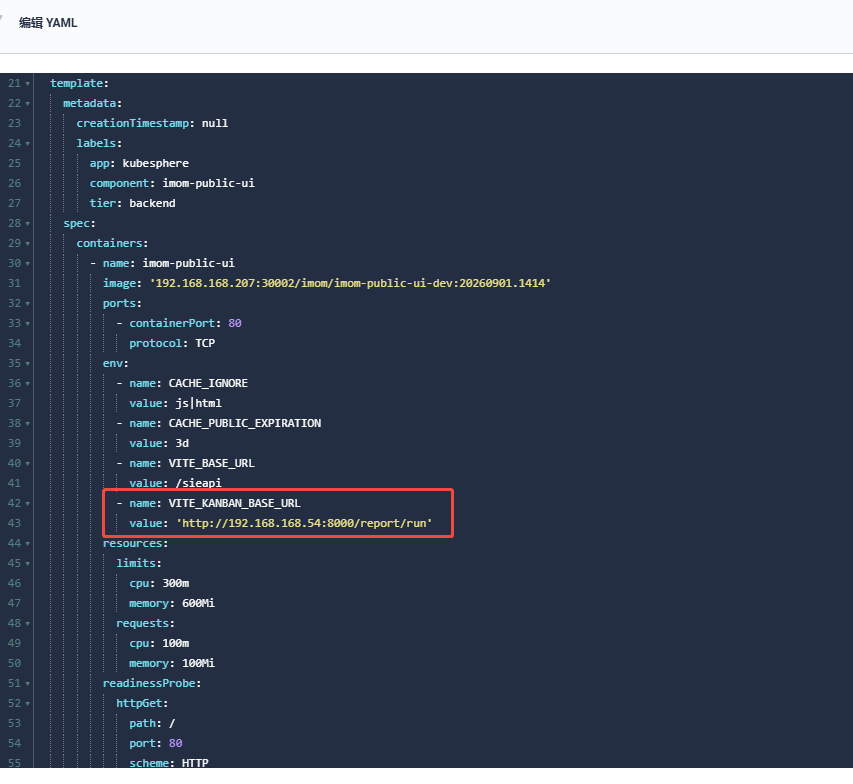Fold the VITE_KANBAN_BASE_URL env entry
The image size is (853, 784).
pos(28,504)
